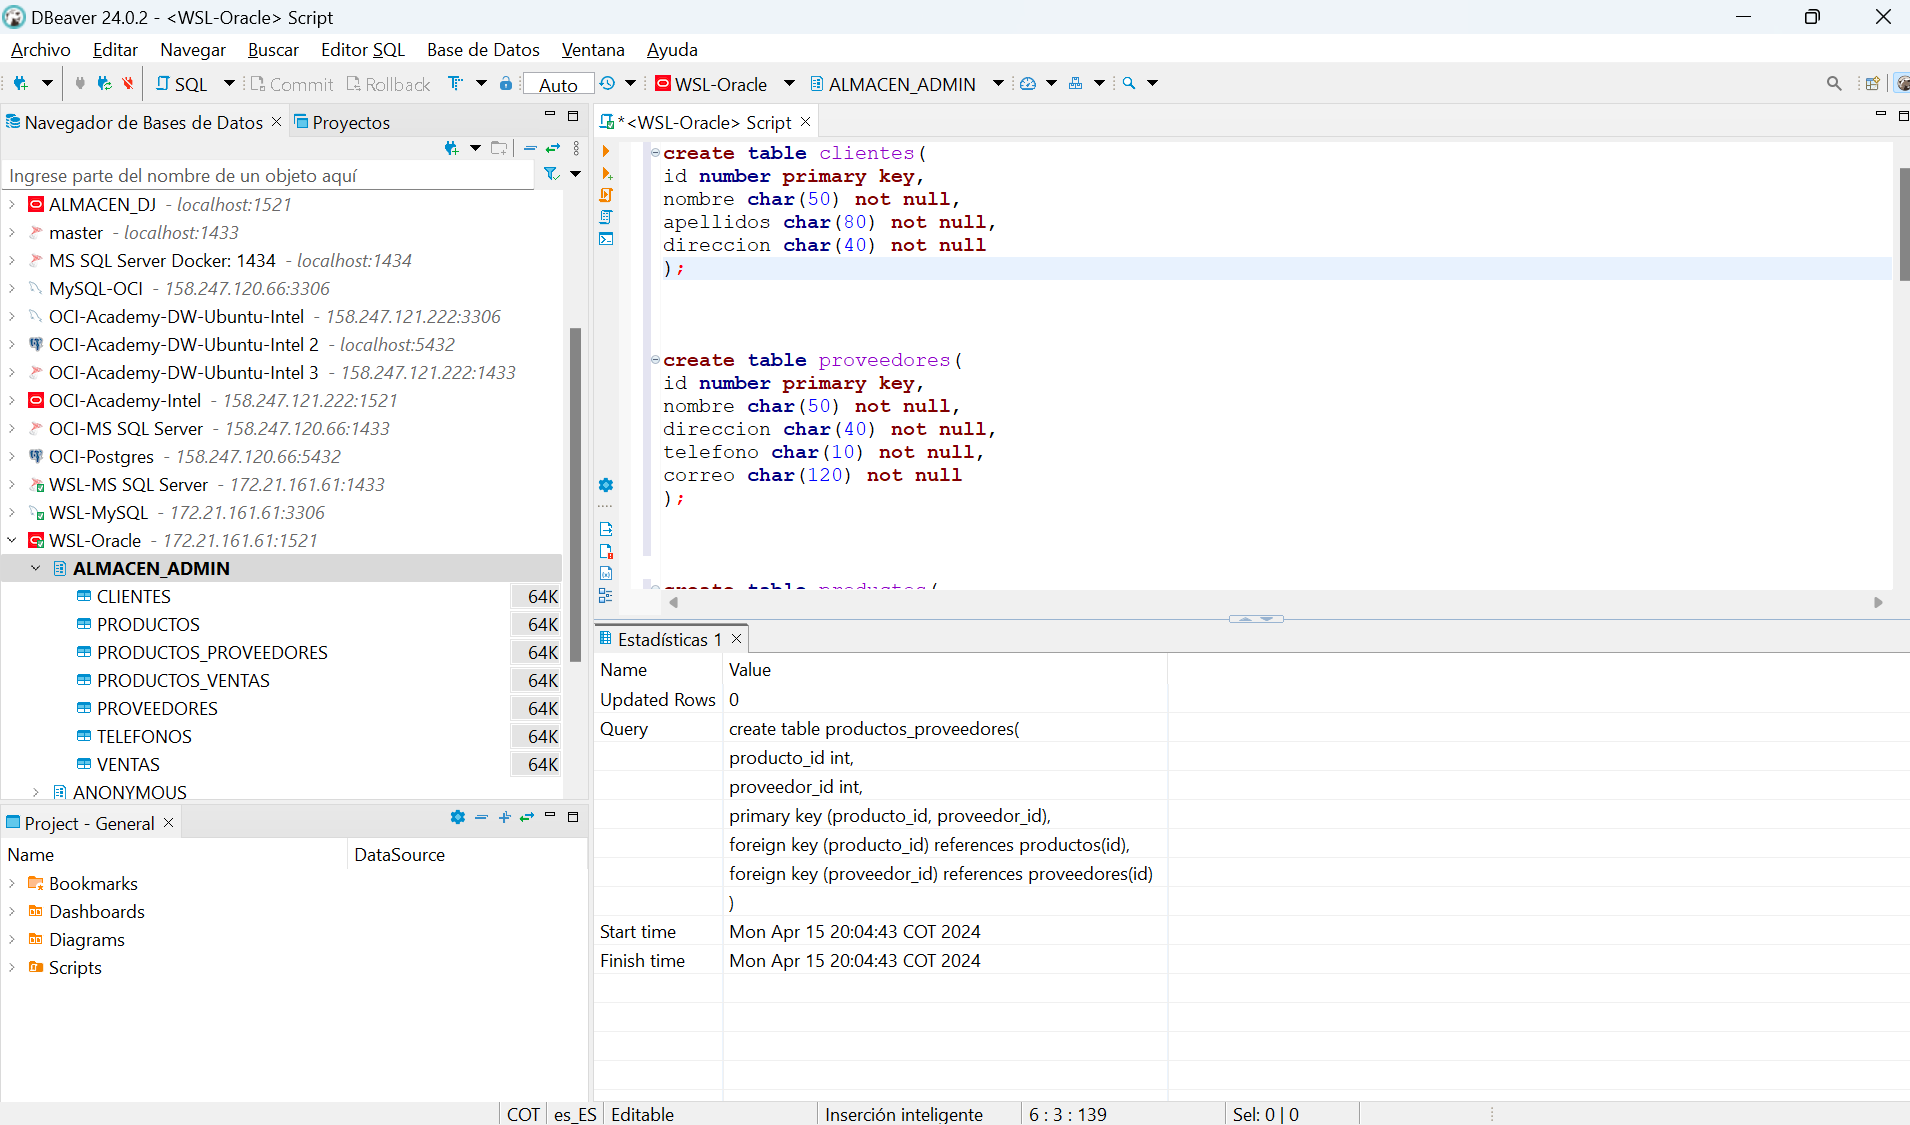Click the Project General configure gear icon
This screenshot has height=1125, width=1910.
[458, 817]
